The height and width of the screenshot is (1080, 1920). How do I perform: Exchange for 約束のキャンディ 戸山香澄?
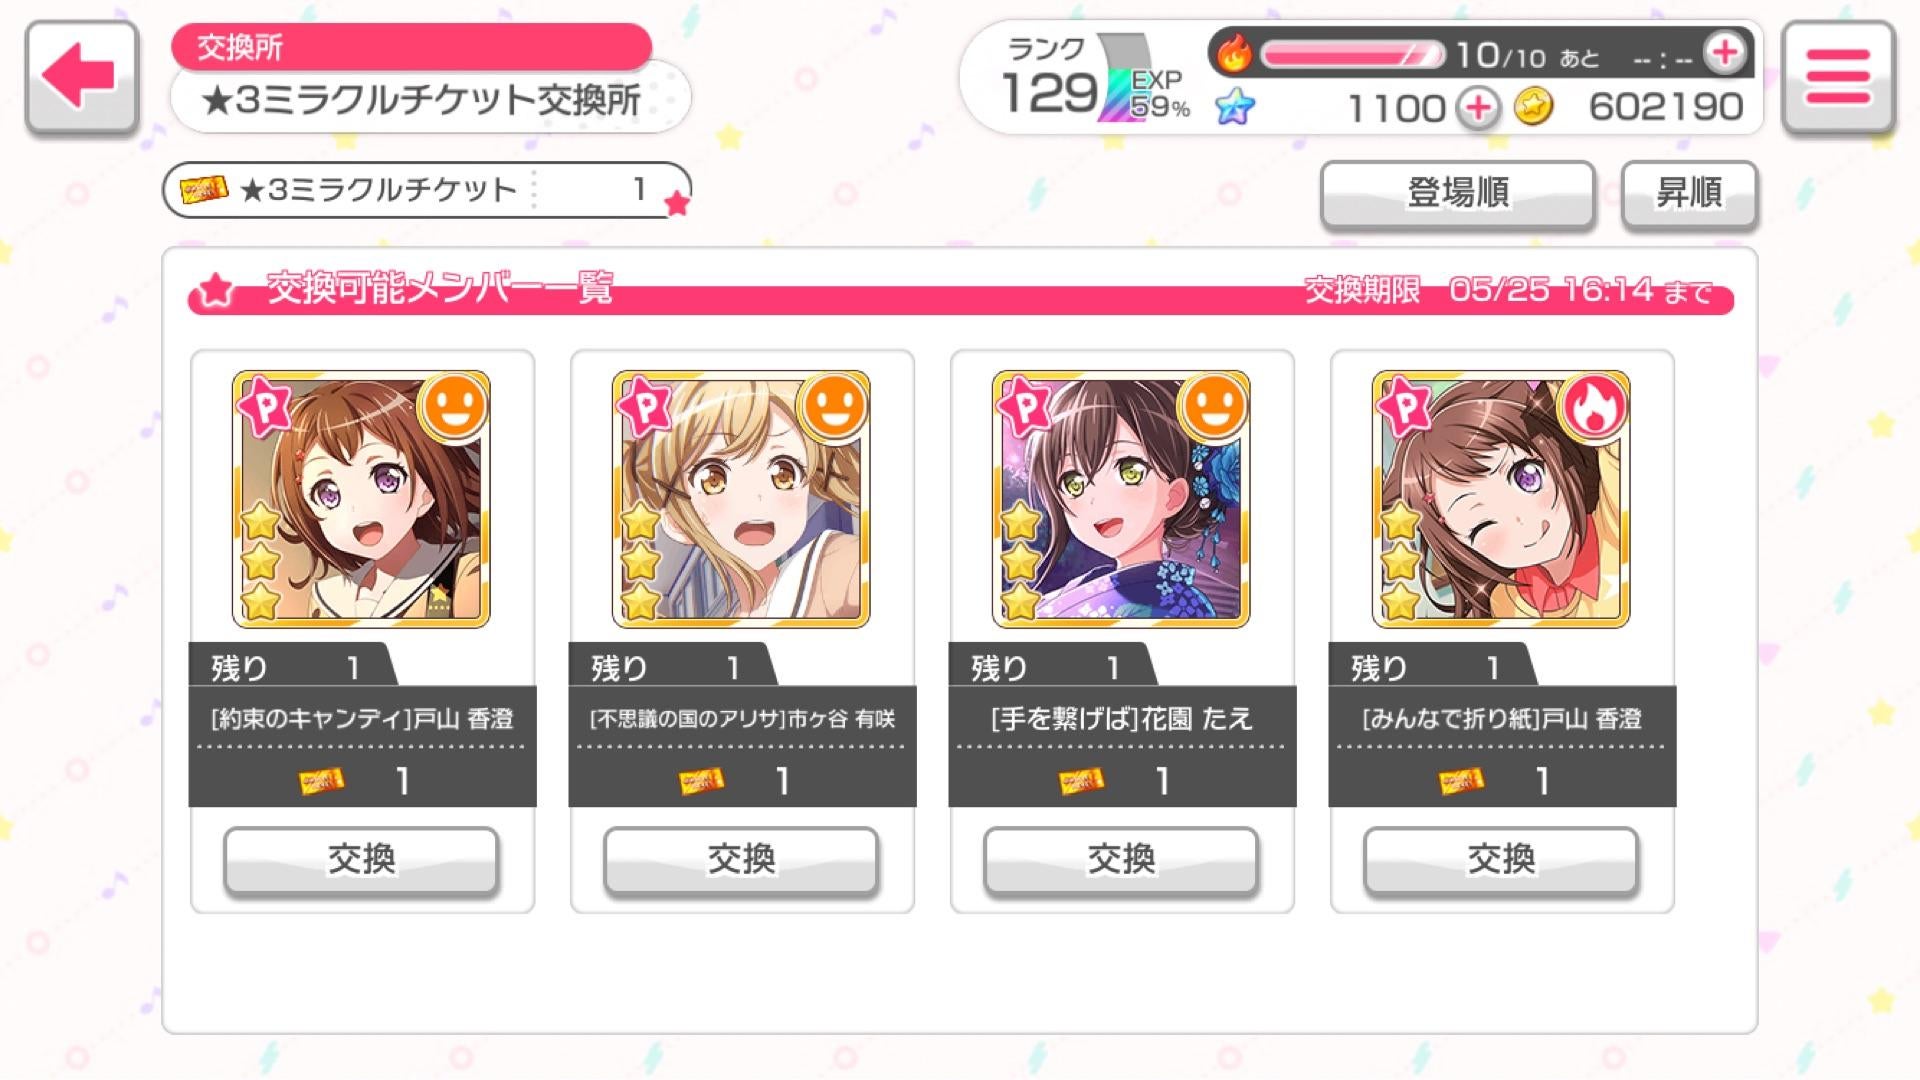click(x=361, y=859)
